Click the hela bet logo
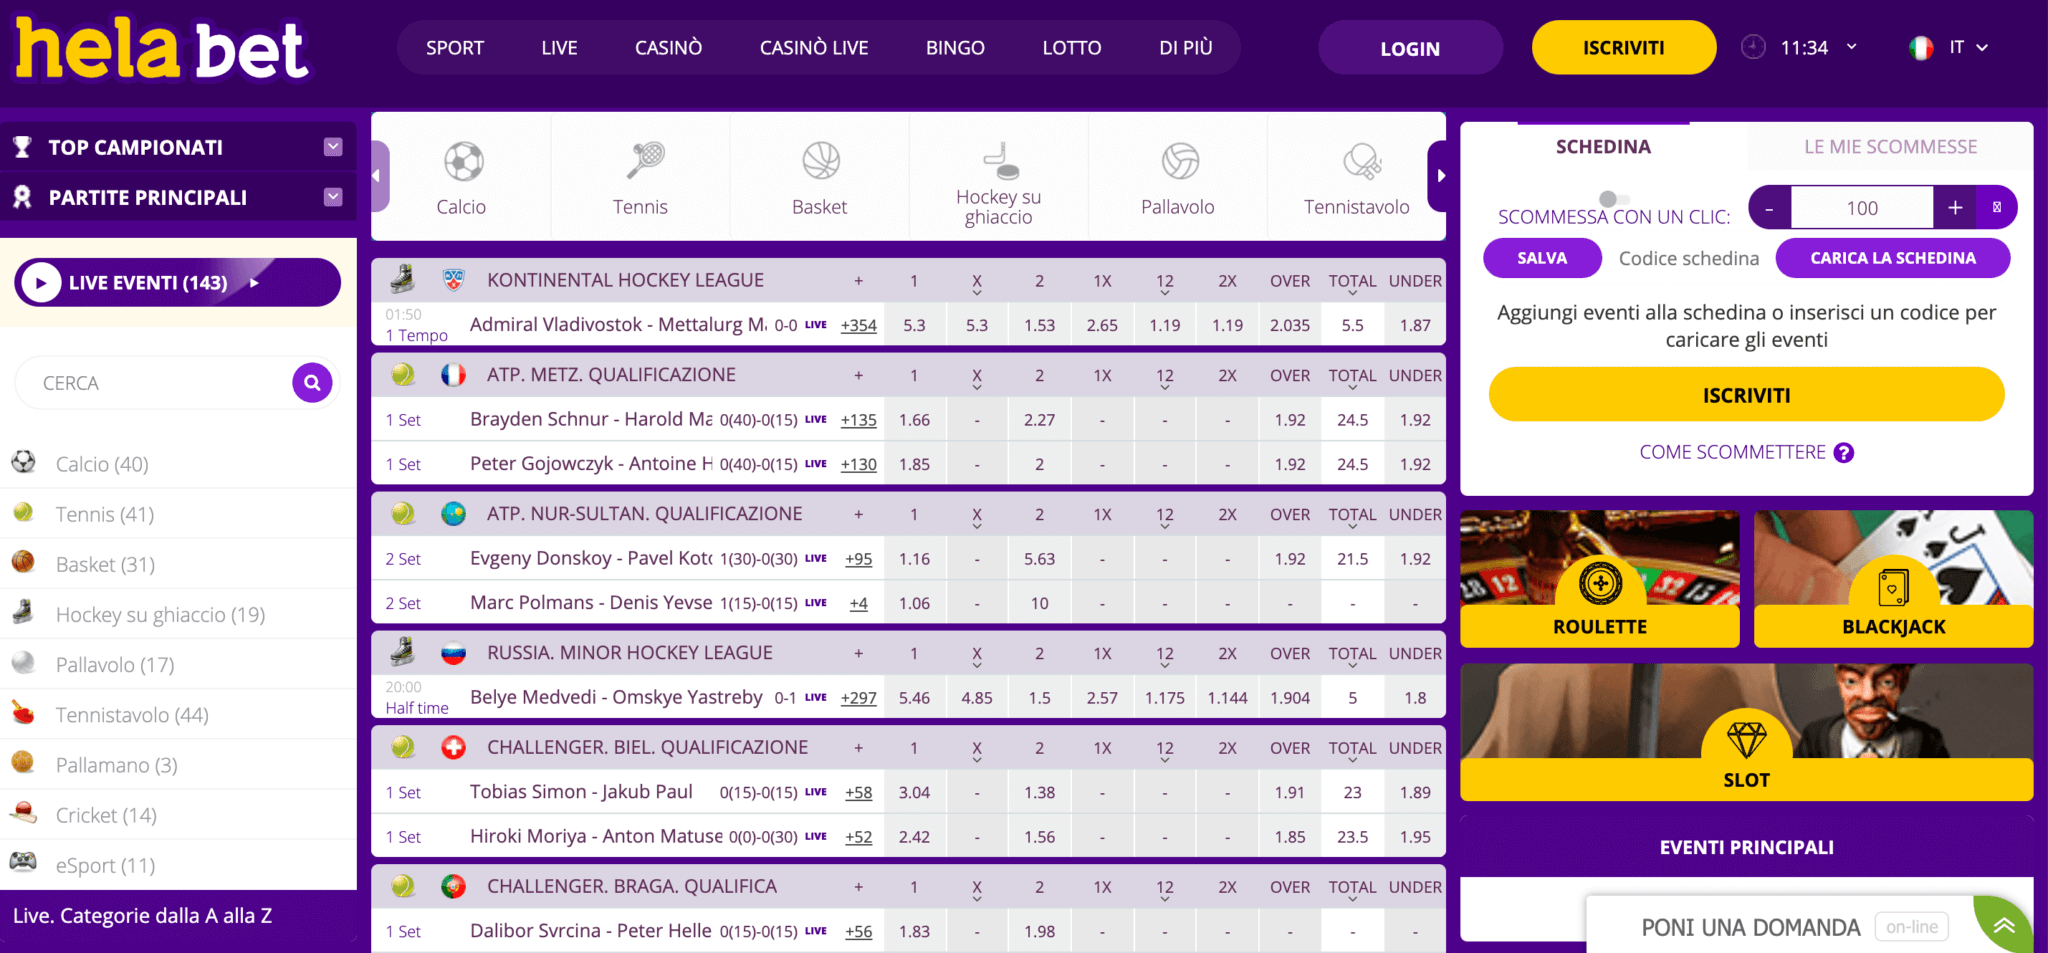 162,49
